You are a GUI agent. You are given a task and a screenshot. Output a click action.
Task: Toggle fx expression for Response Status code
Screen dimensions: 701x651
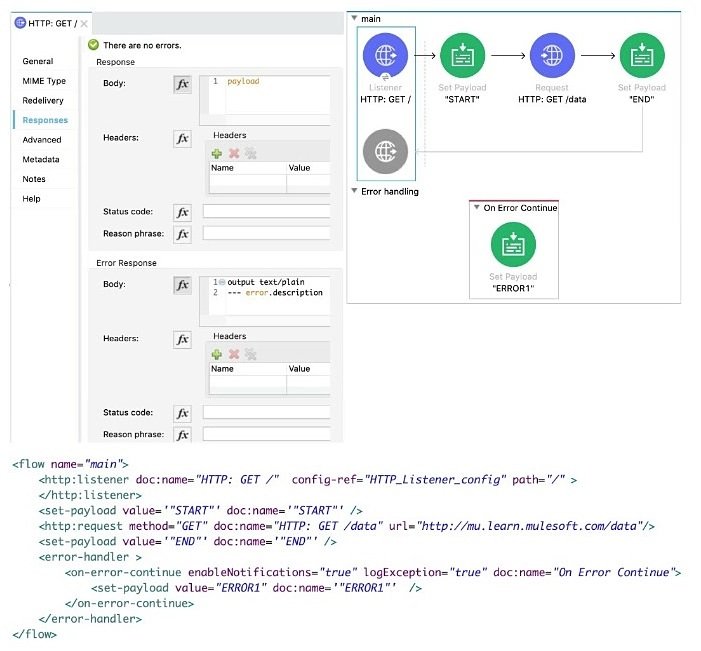(182, 212)
